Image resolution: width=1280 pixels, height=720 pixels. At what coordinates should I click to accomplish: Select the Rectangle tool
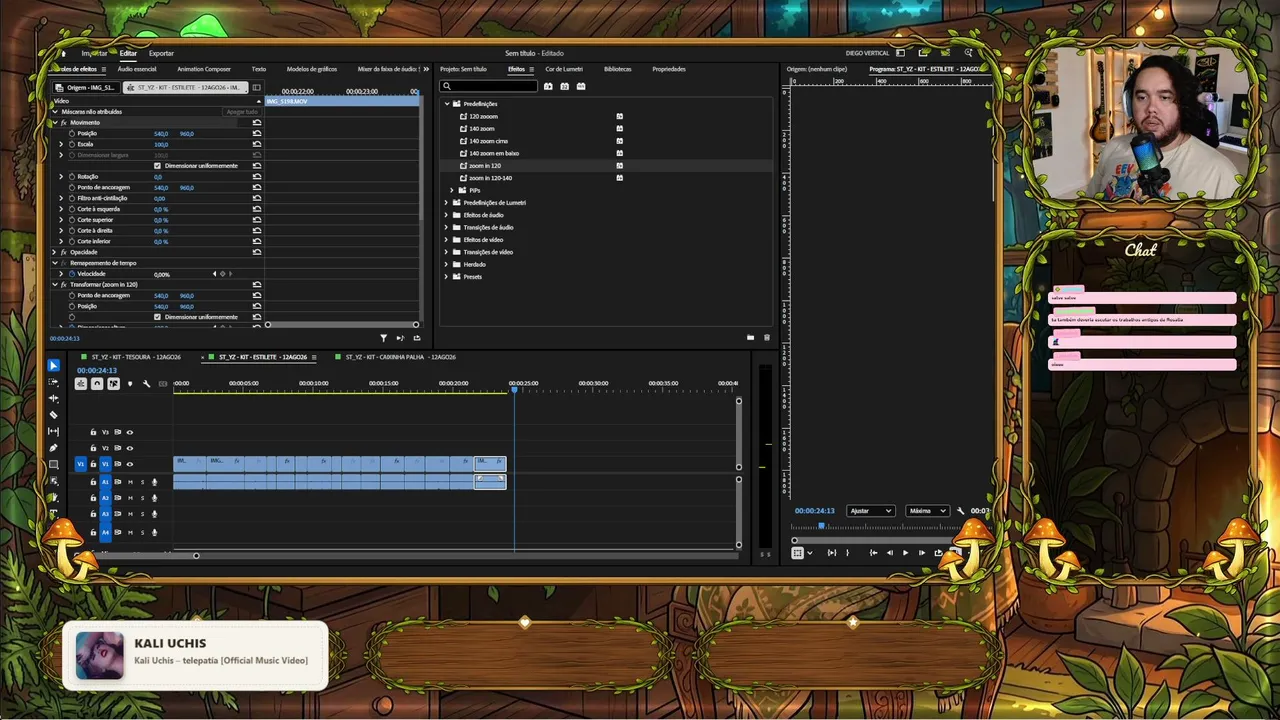click(x=54, y=464)
